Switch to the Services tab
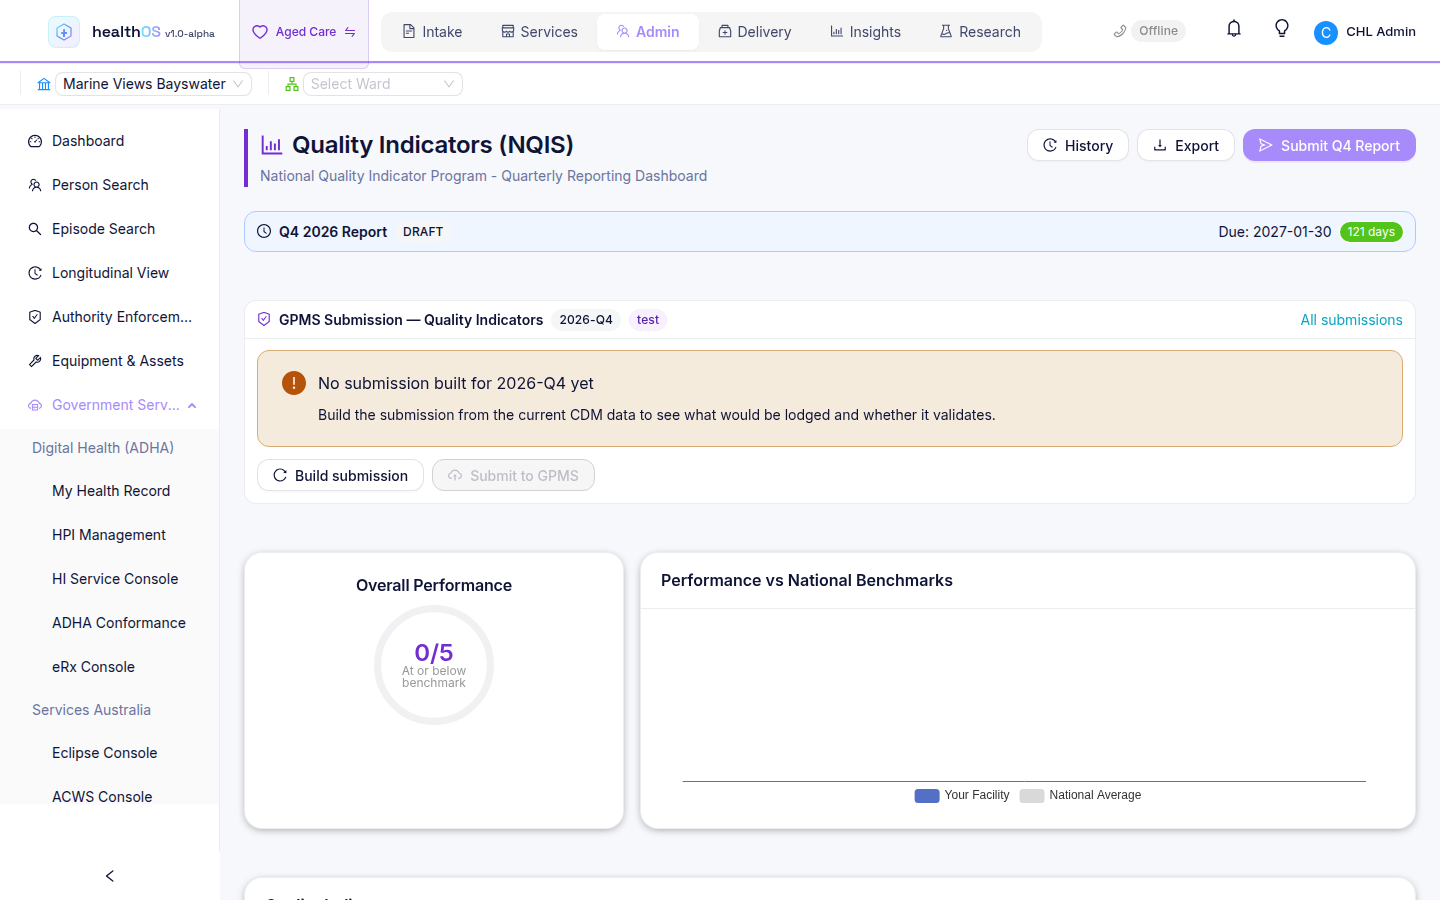 pyautogui.click(x=539, y=32)
